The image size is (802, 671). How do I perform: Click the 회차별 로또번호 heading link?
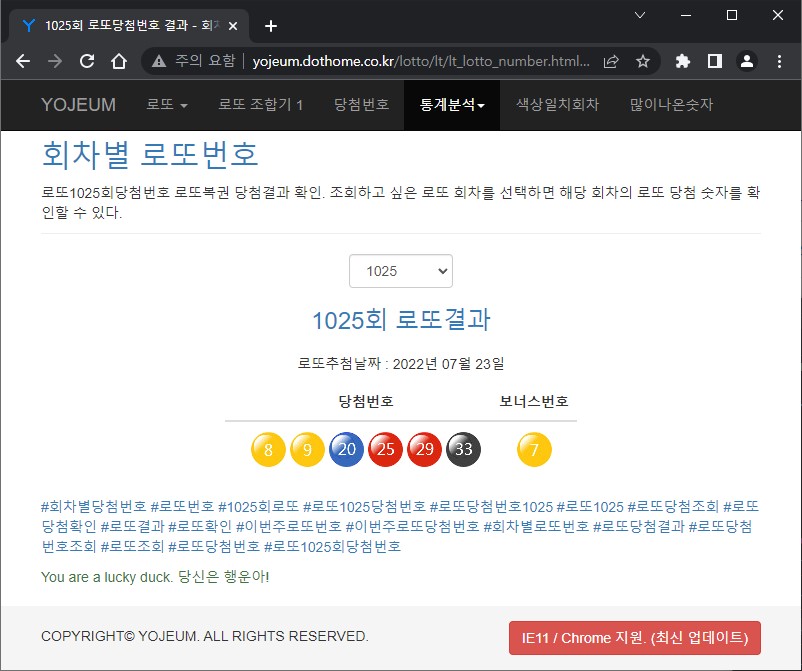pyautogui.click(x=150, y=154)
